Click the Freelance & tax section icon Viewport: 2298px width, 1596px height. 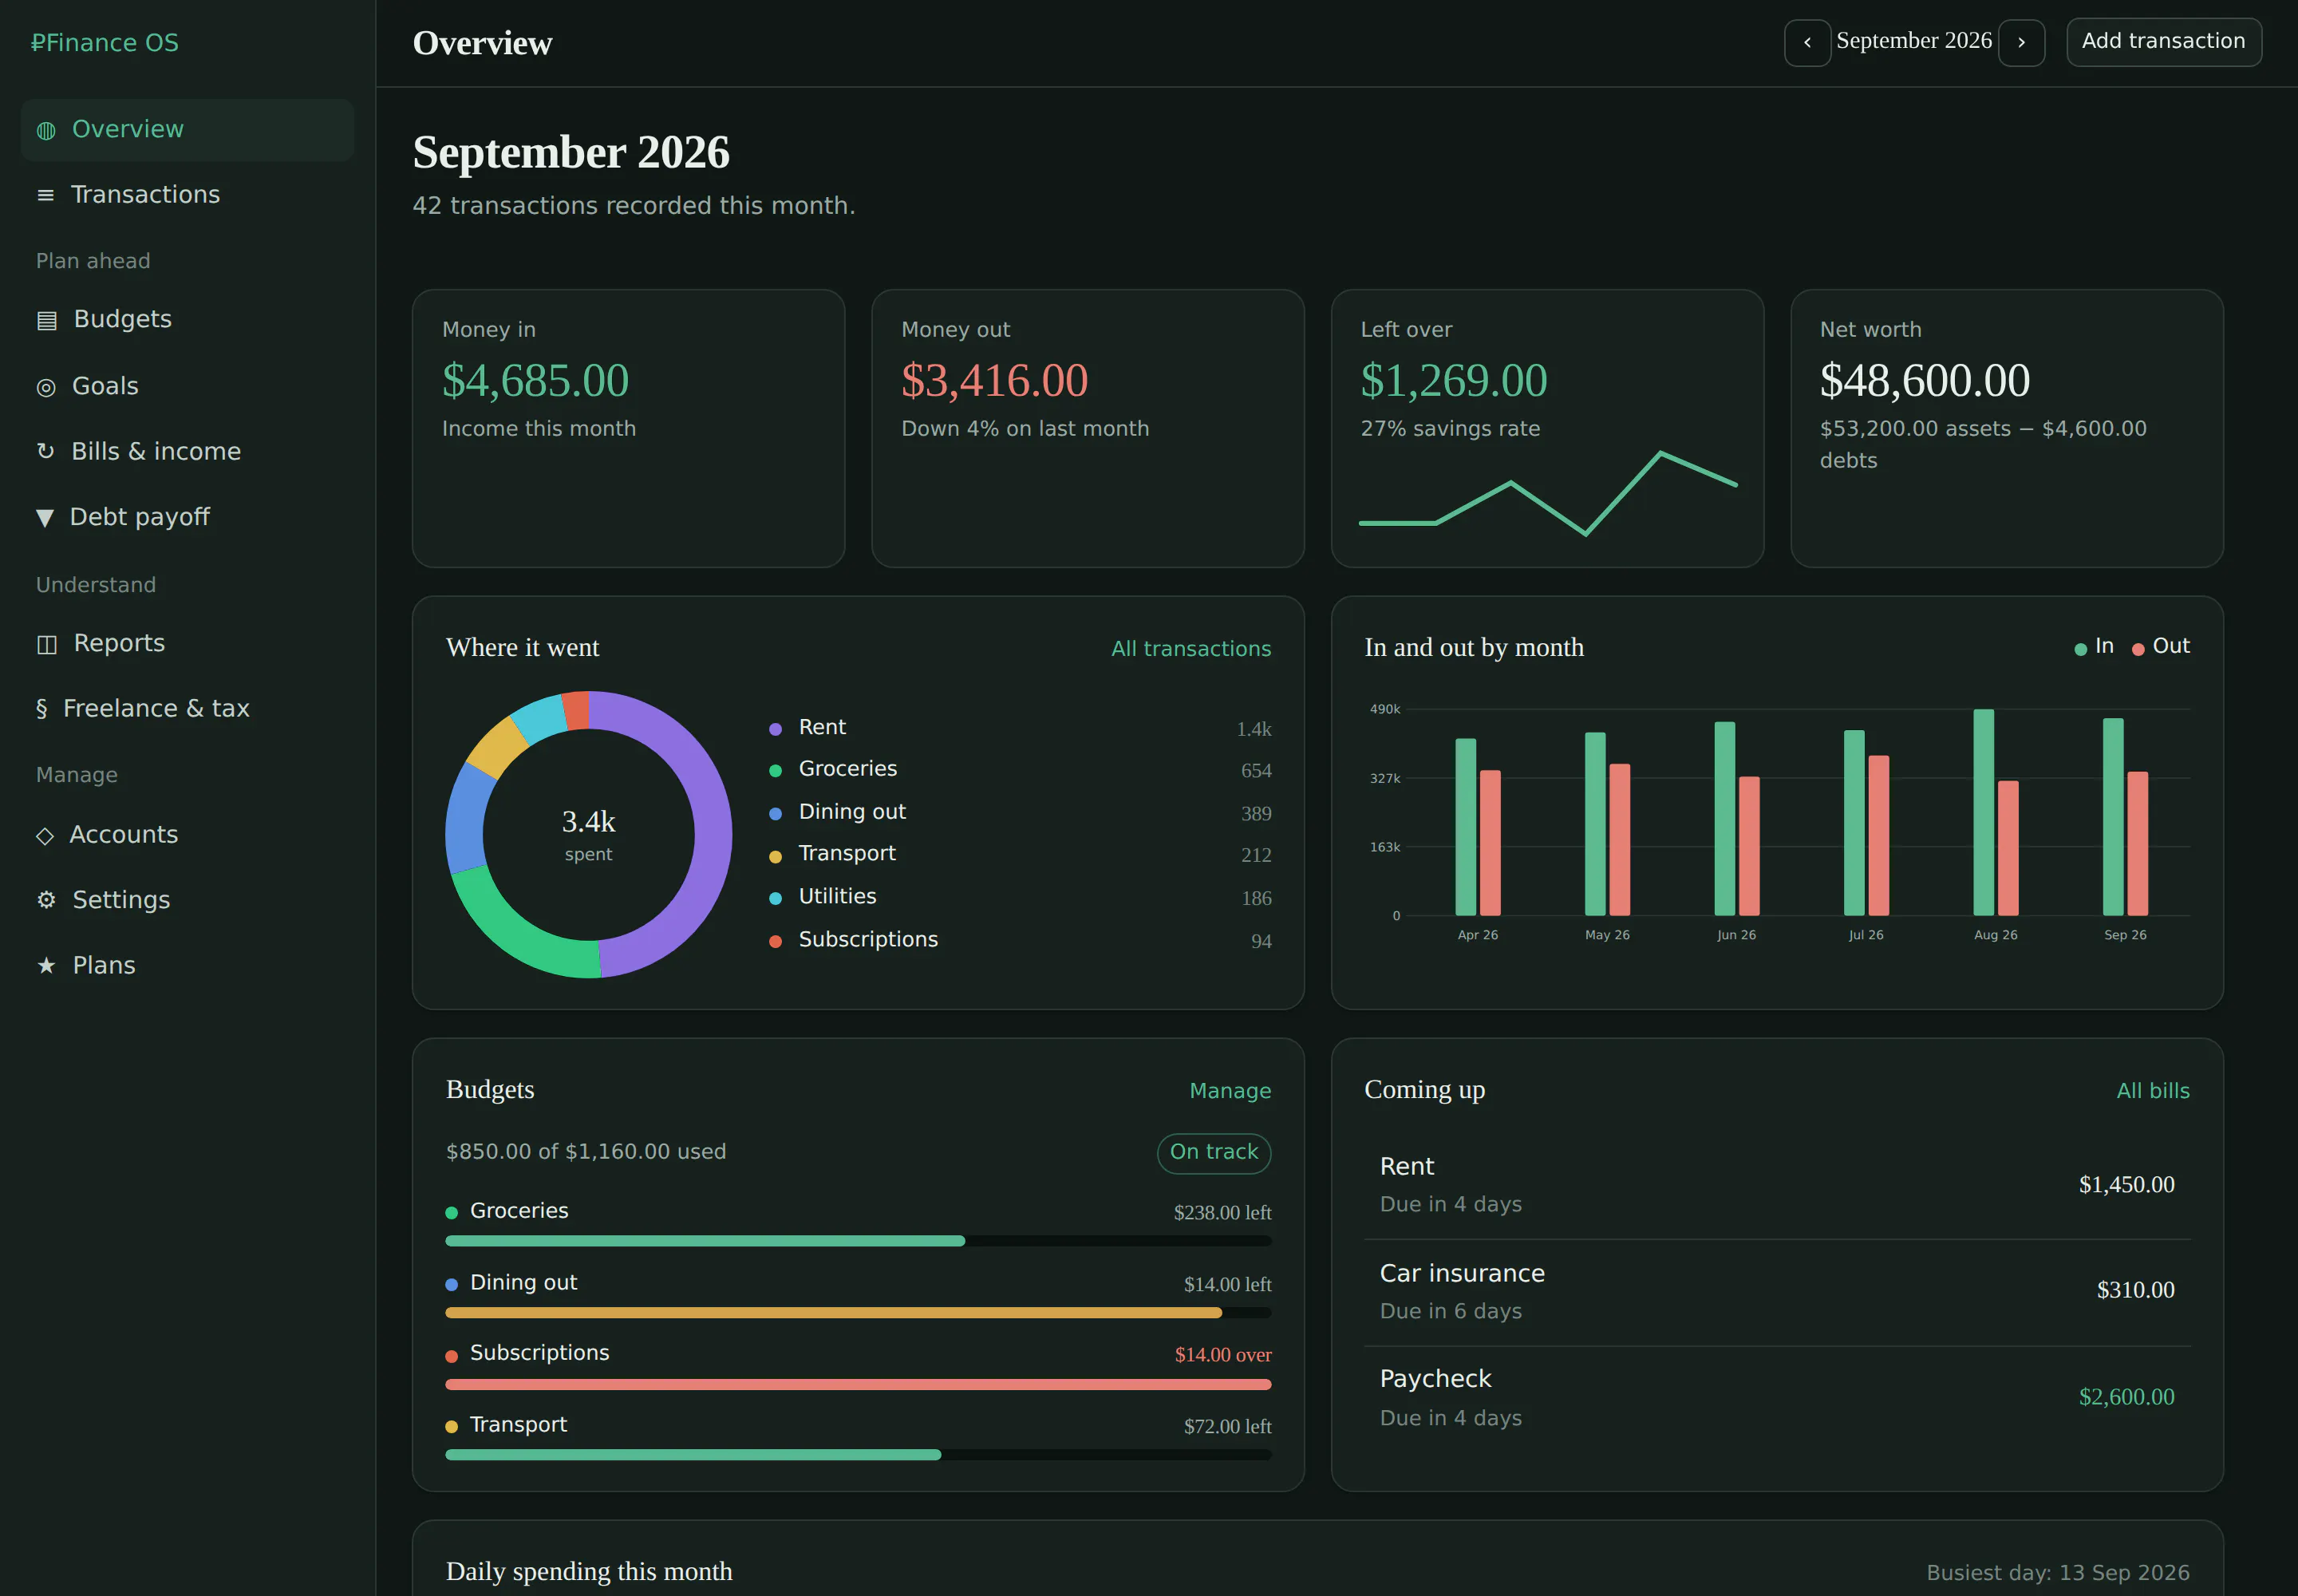[x=41, y=709]
